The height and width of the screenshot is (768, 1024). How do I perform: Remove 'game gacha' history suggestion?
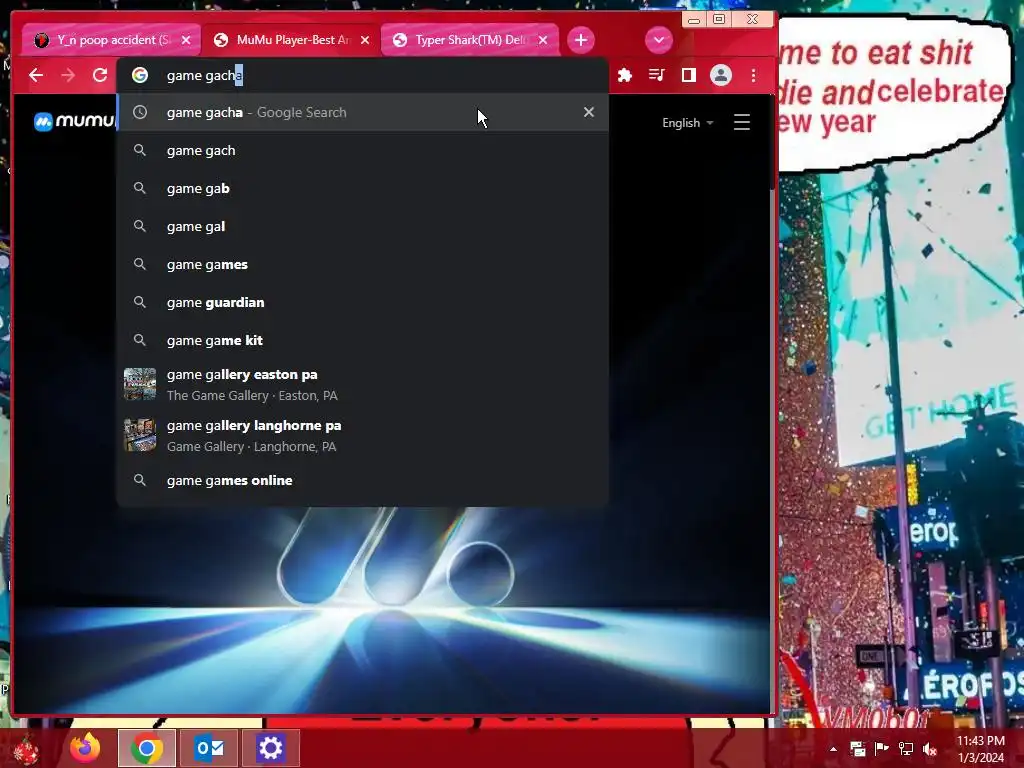pyautogui.click(x=588, y=112)
